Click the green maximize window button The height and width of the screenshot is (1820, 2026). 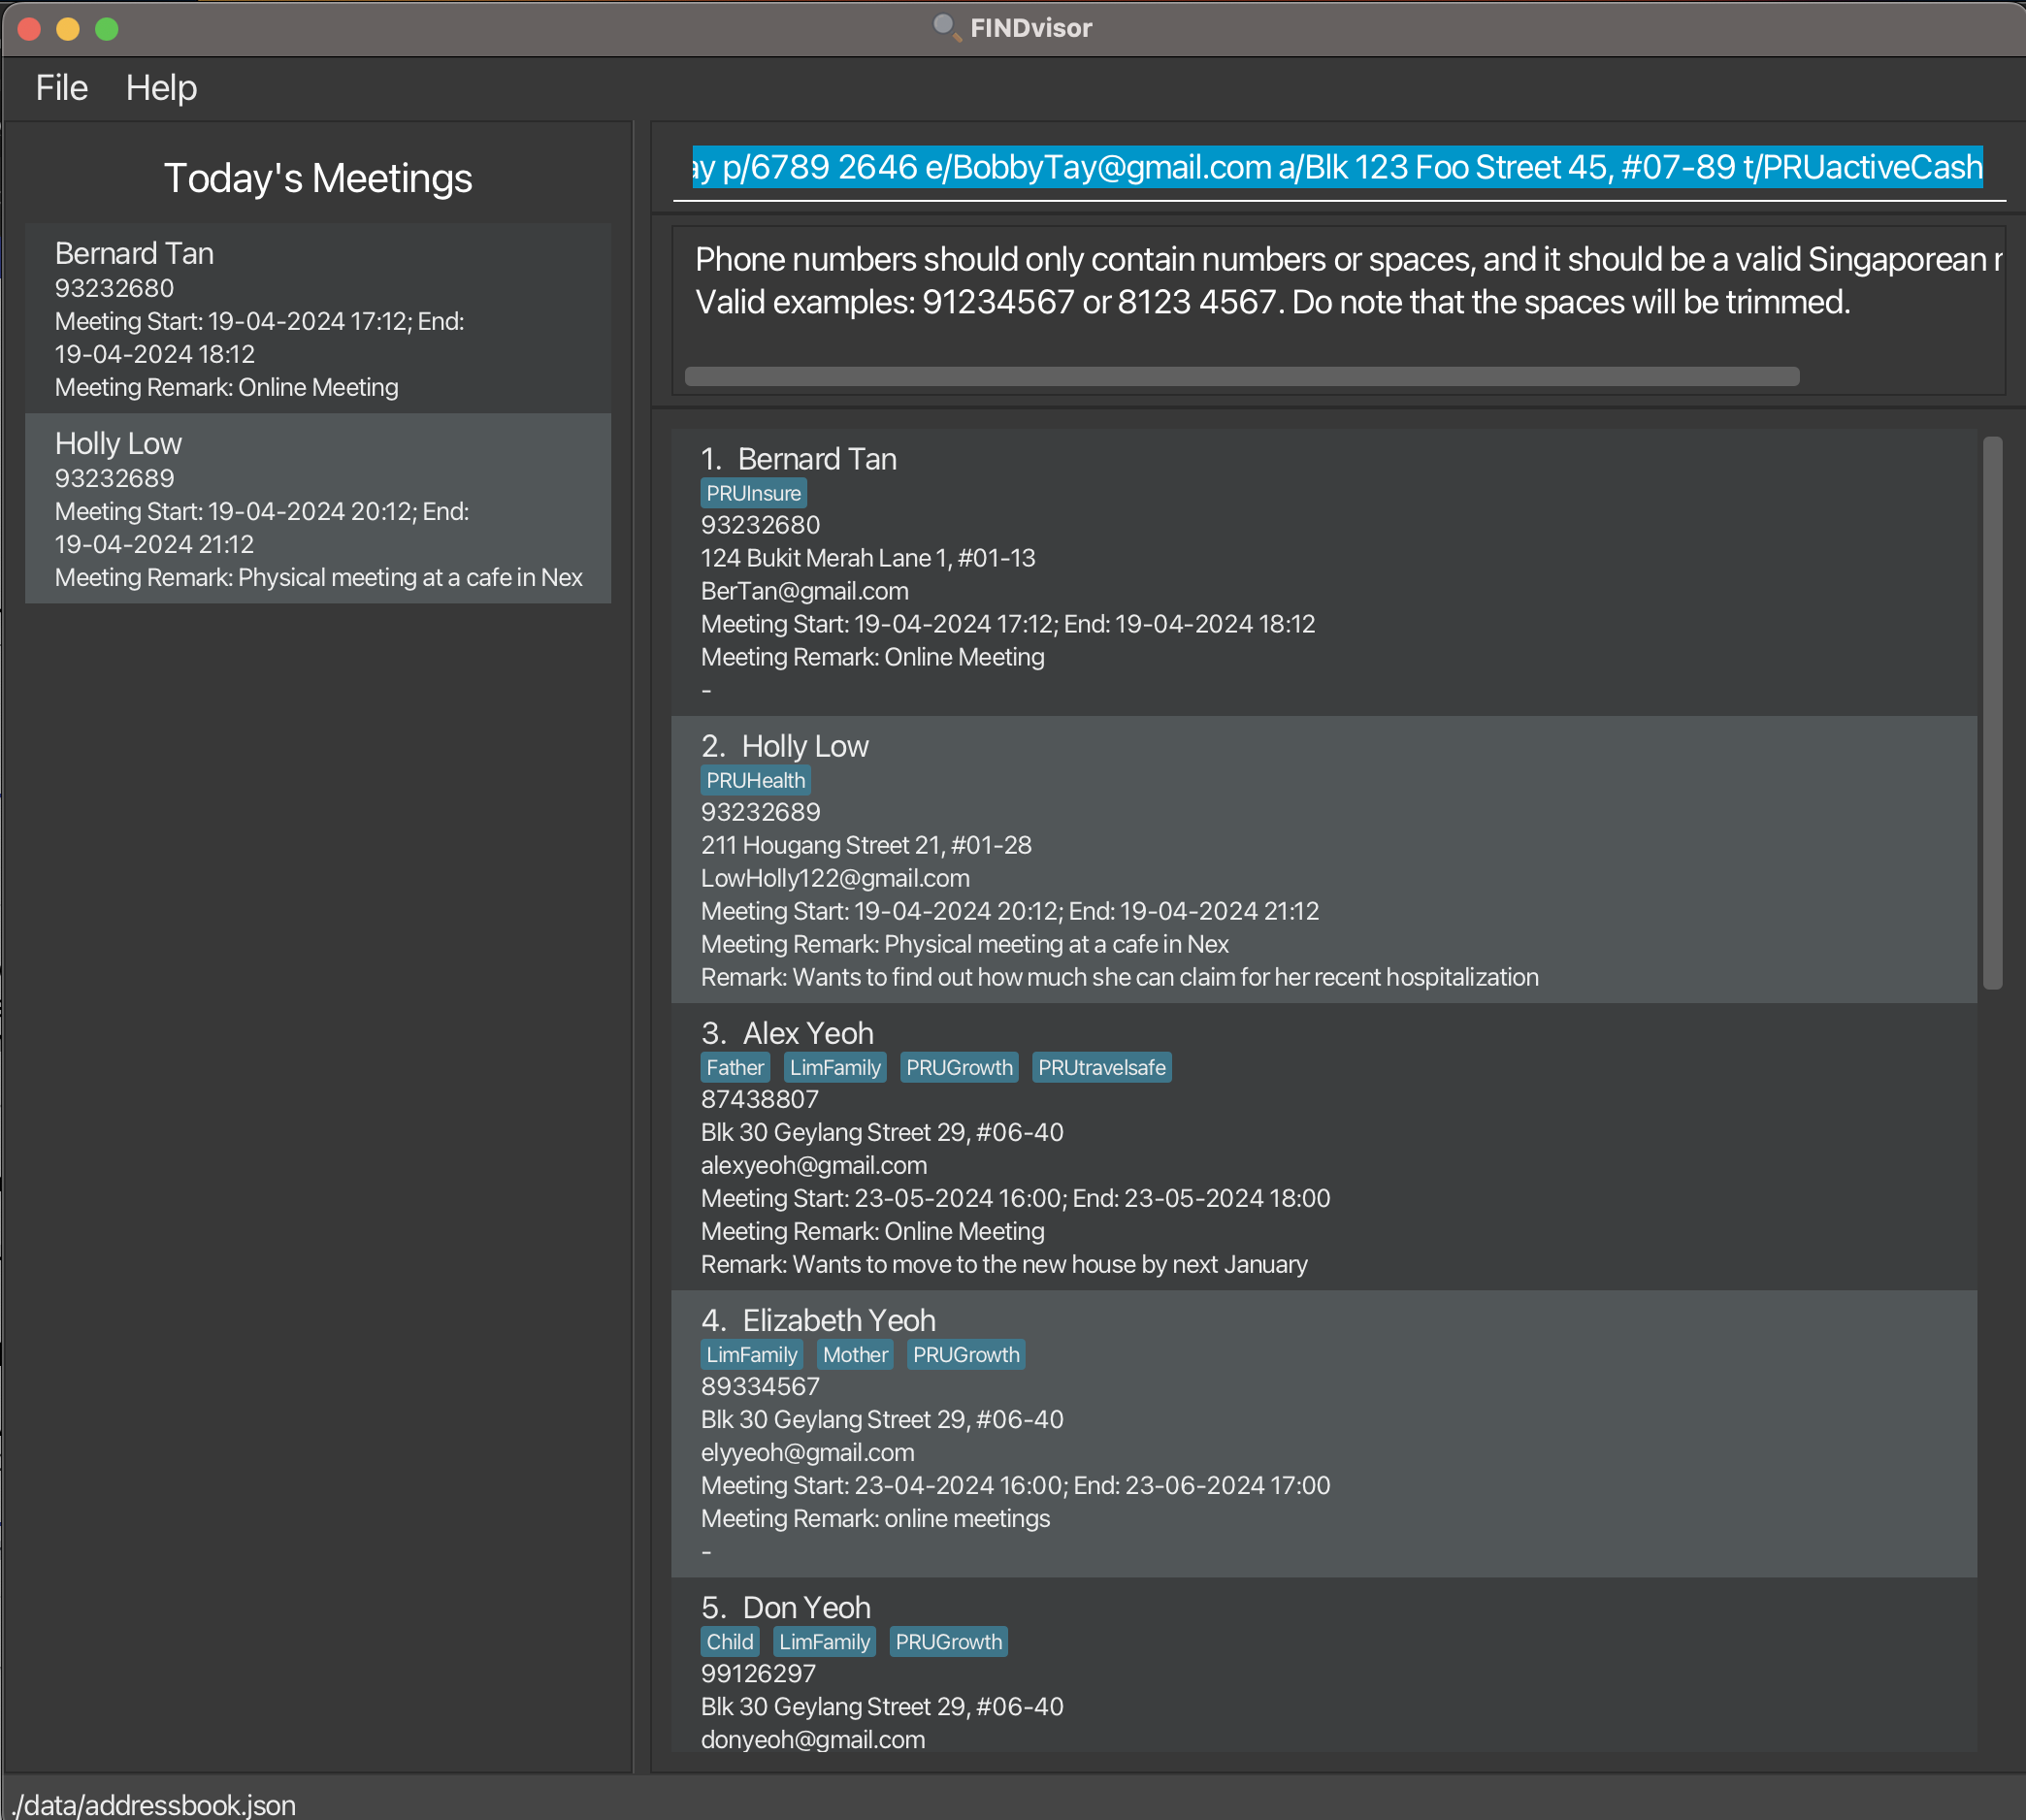107,29
